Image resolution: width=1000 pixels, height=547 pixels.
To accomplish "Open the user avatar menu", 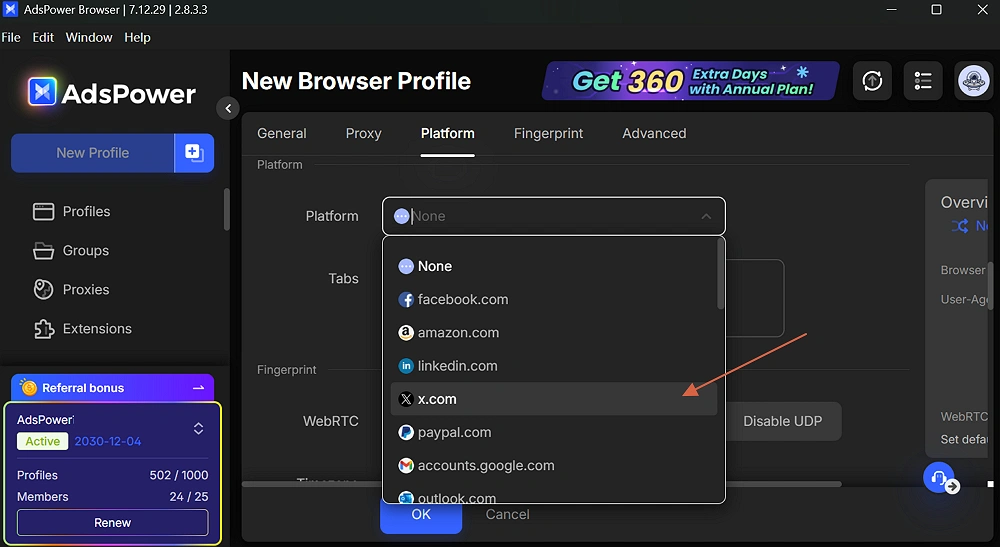I will (x=973, y=81).
